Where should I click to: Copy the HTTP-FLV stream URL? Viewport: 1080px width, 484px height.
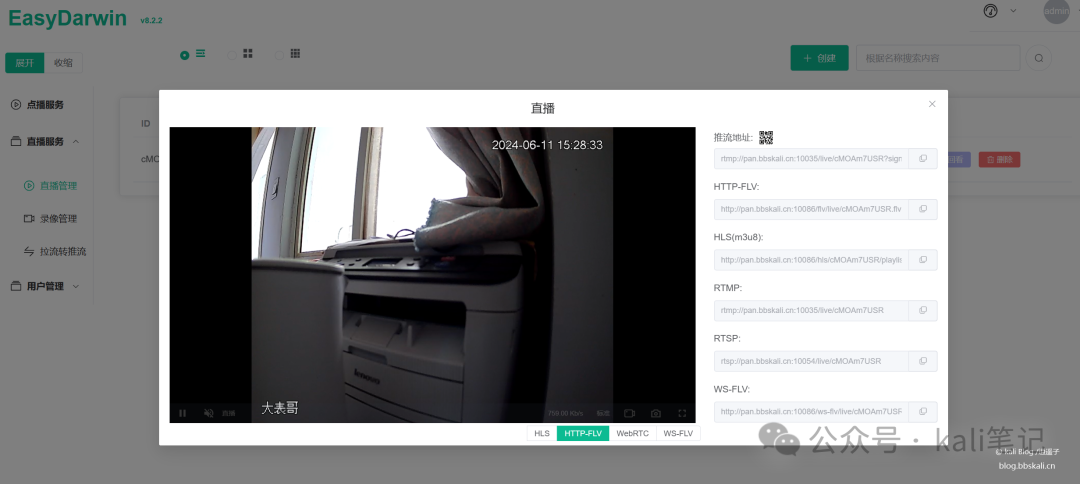pyautogui.click(x=922, y=209)
